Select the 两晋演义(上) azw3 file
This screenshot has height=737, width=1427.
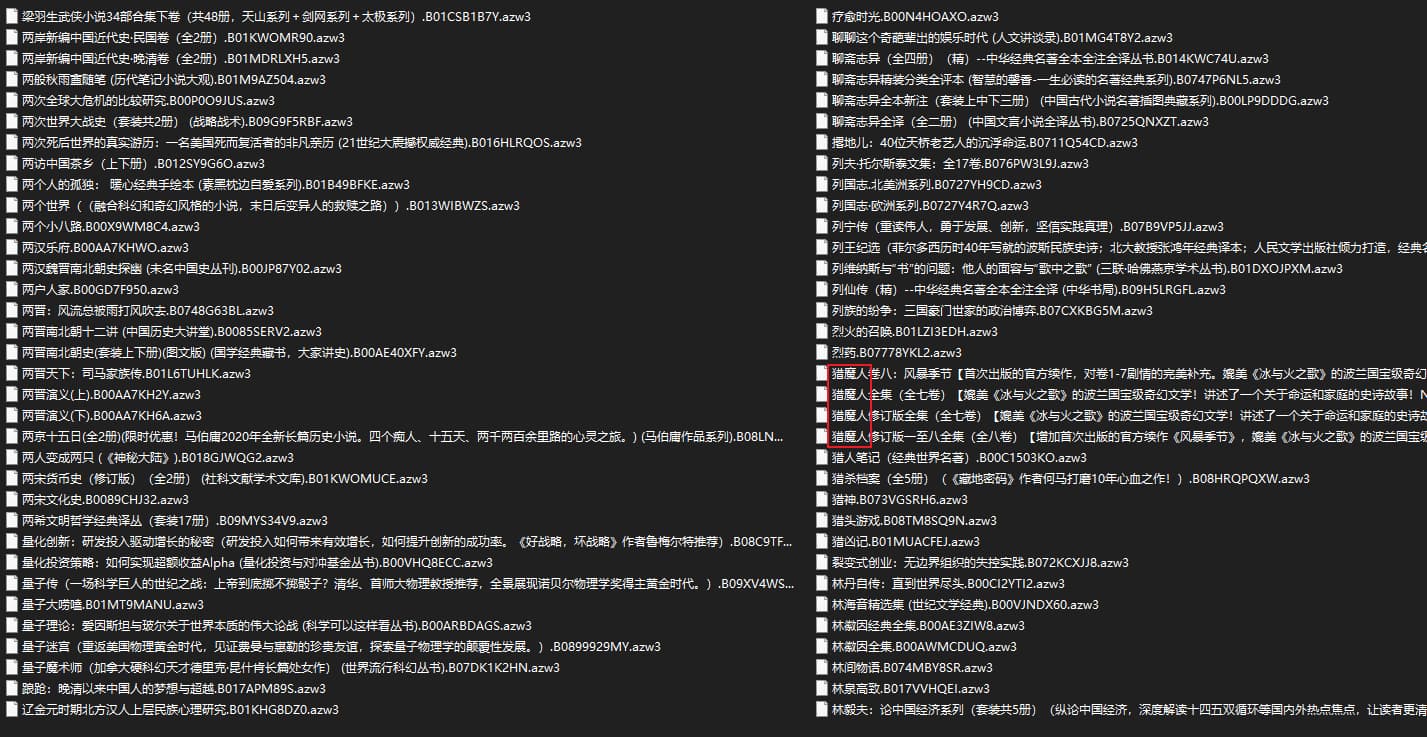point(111,395)
